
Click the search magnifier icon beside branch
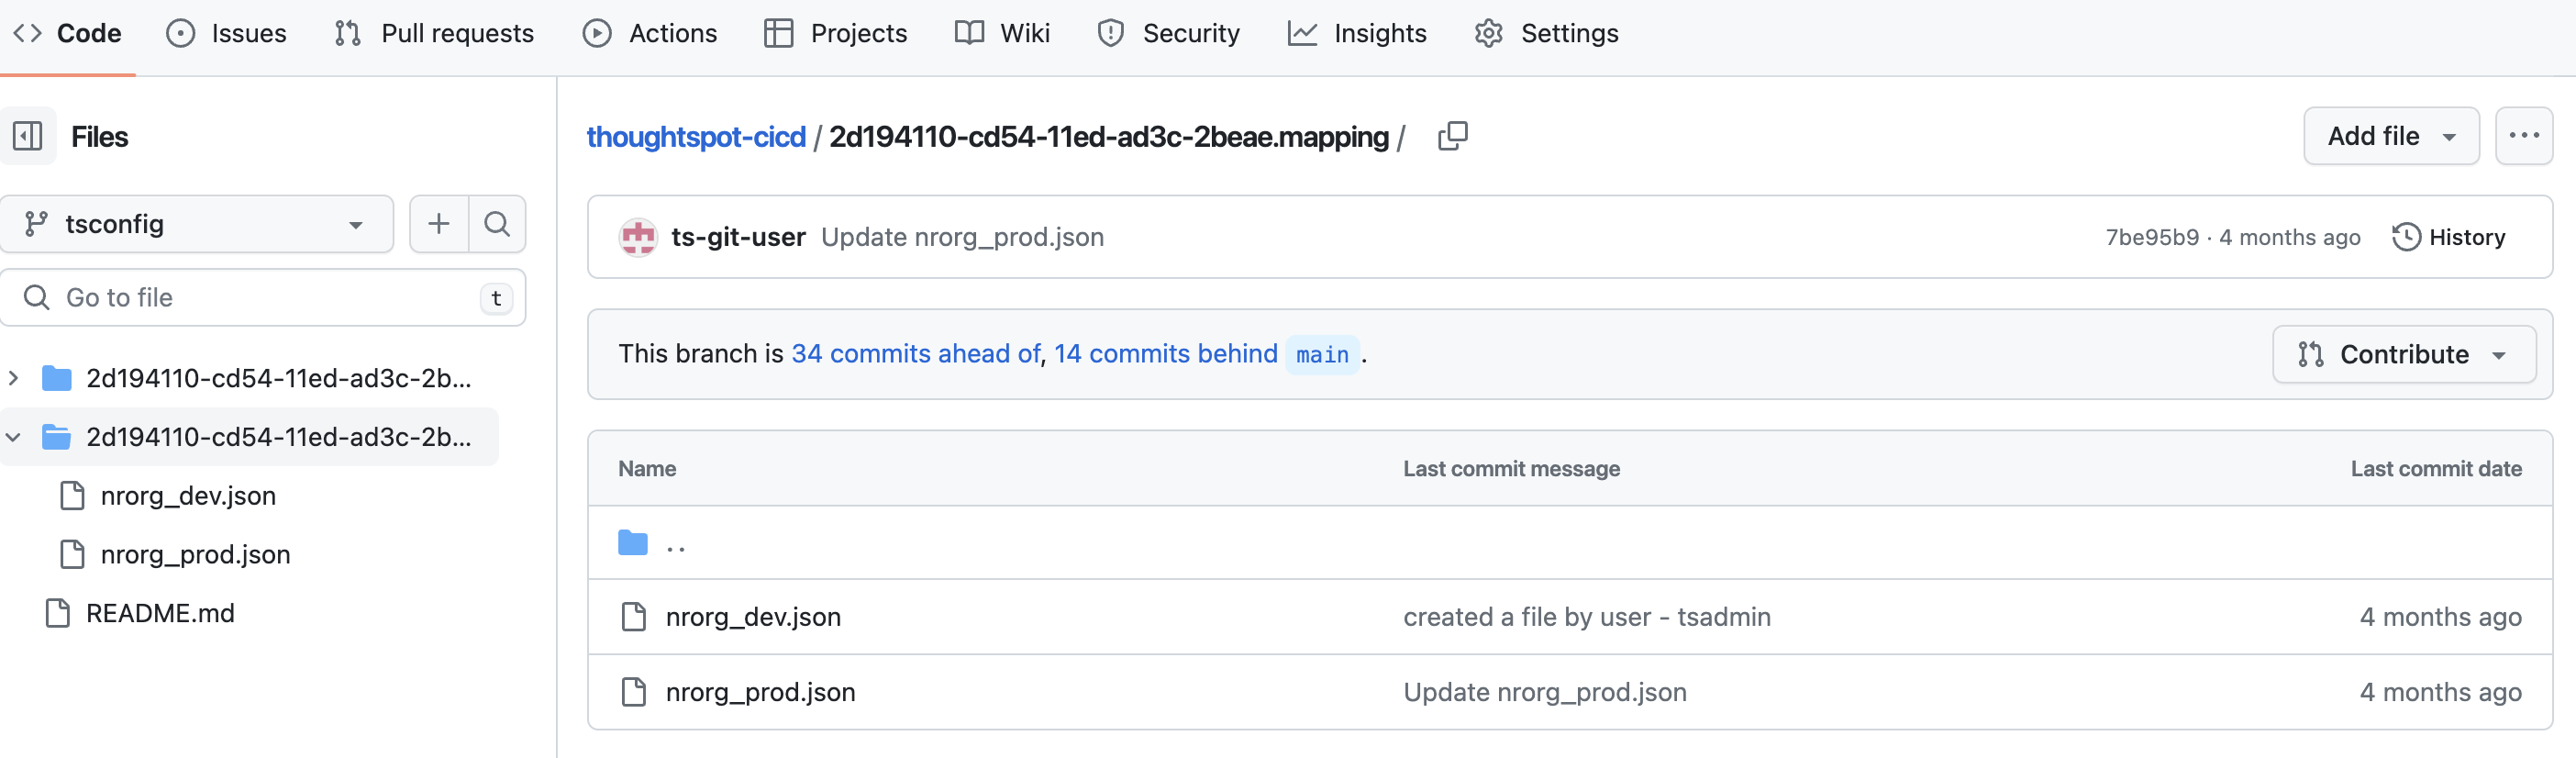coord(497,224)
